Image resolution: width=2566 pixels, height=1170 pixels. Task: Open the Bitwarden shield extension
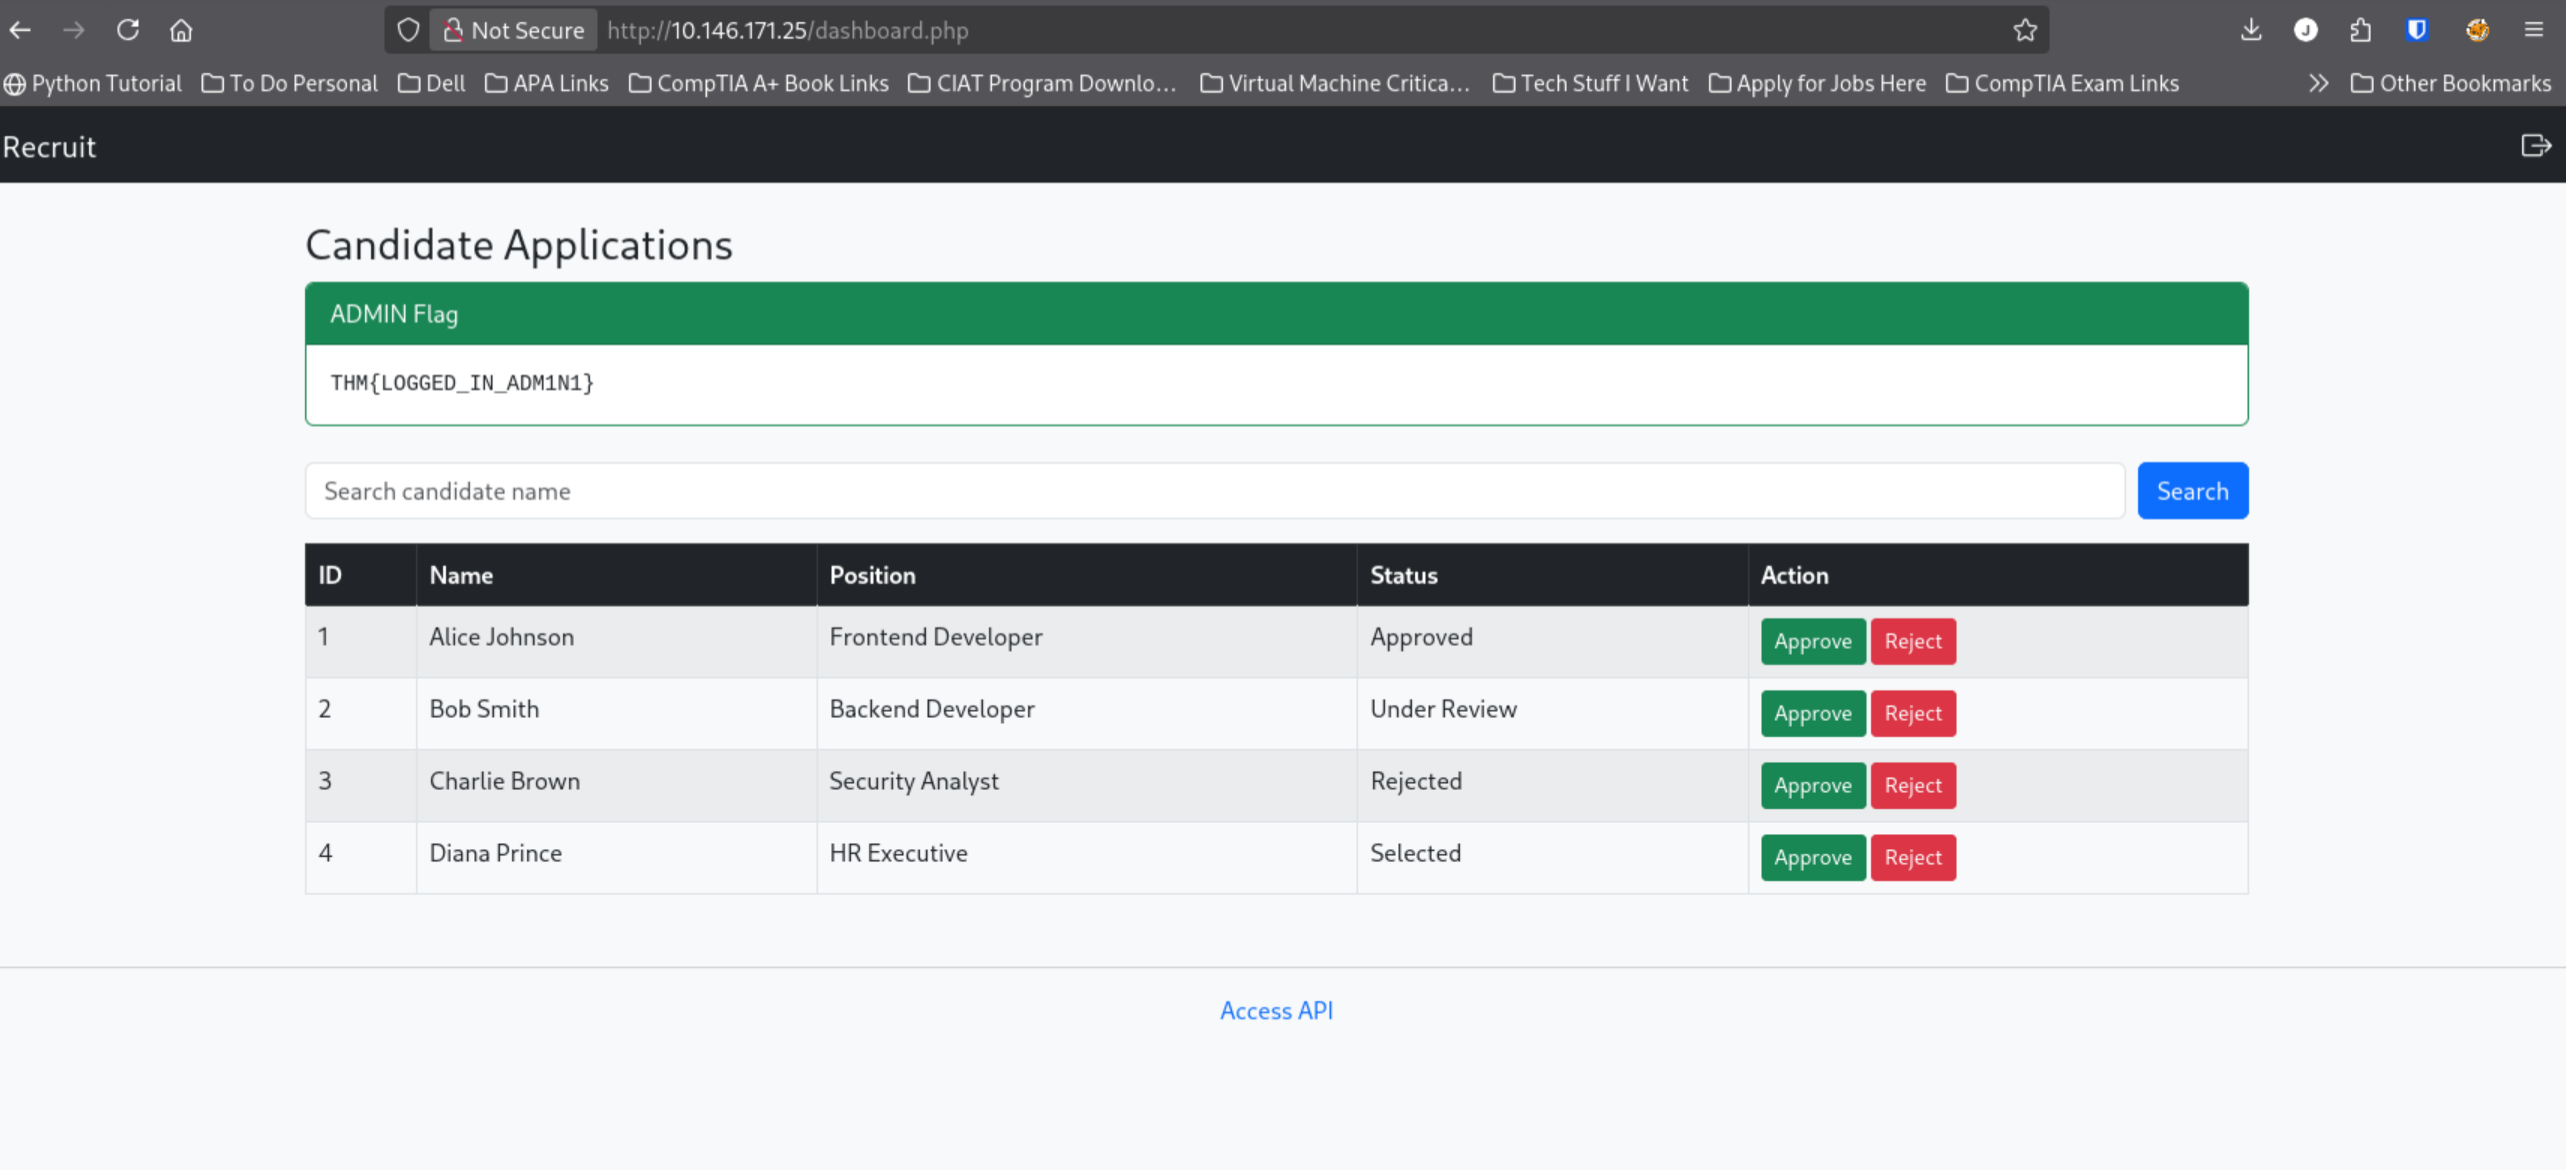(x=2417, y=30)
